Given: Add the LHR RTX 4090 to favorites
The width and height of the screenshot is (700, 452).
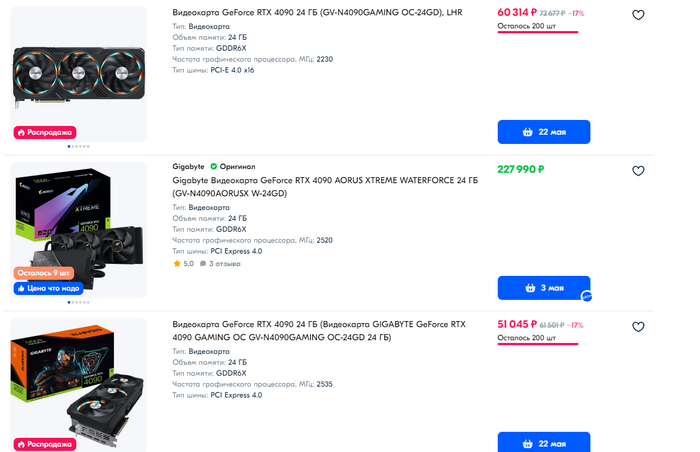Looking at the screenshot, I should pyautogui.click(x=638, y=15).
